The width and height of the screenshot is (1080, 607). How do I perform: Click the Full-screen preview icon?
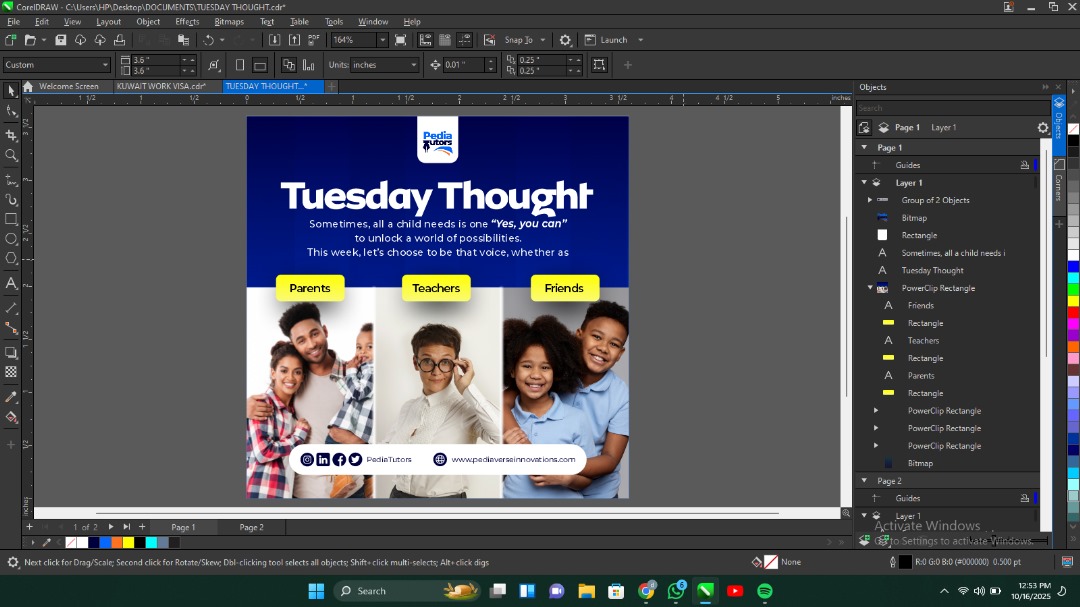(400, 40)
